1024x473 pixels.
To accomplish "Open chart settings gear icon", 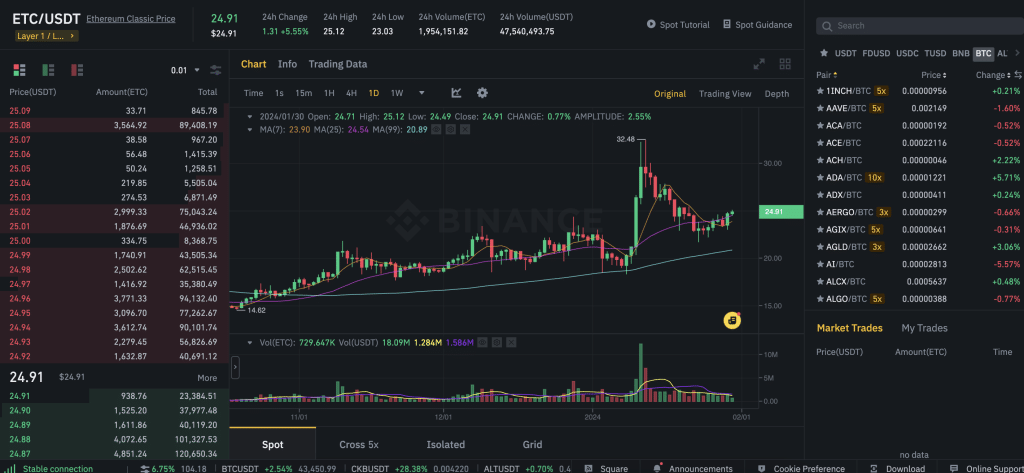I will [482, 93].
